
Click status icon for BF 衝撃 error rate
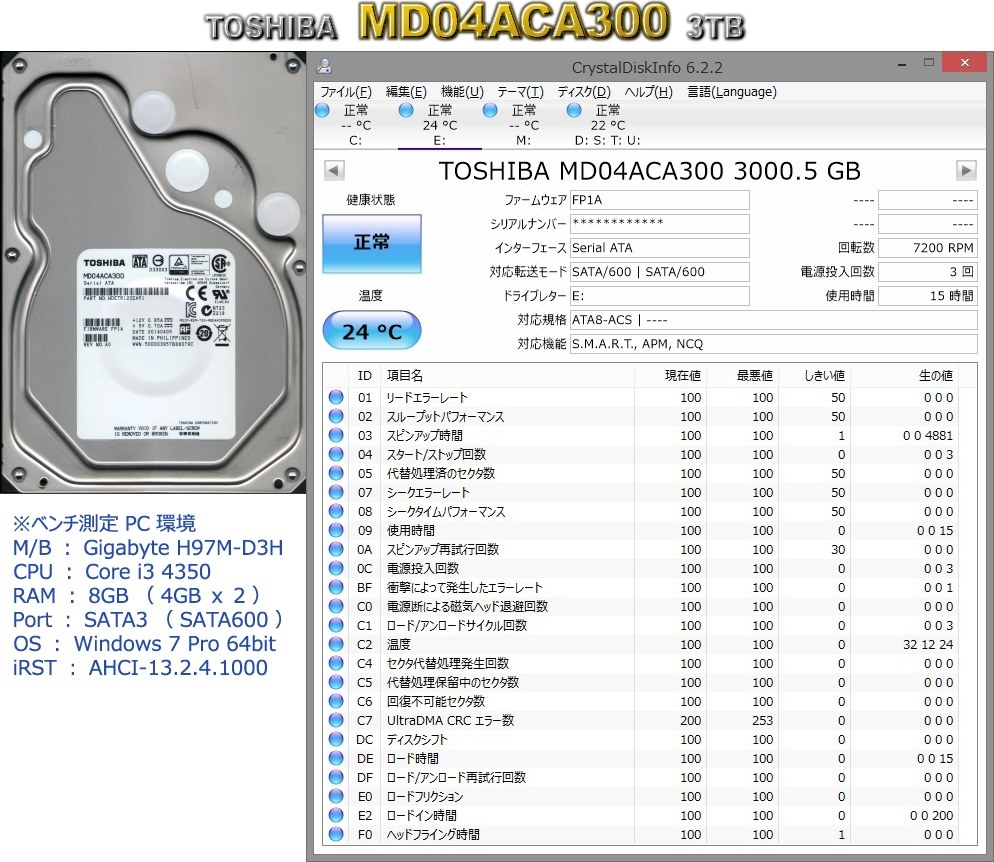coord(336,588)
